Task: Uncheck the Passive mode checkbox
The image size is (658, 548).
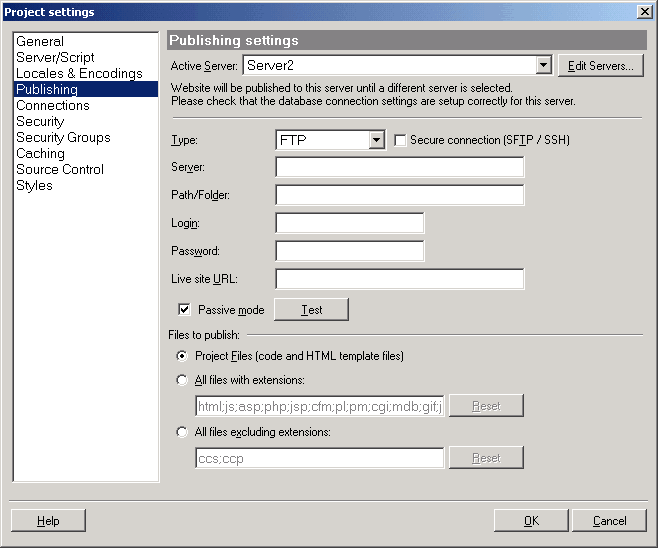Action: (184, 310)
